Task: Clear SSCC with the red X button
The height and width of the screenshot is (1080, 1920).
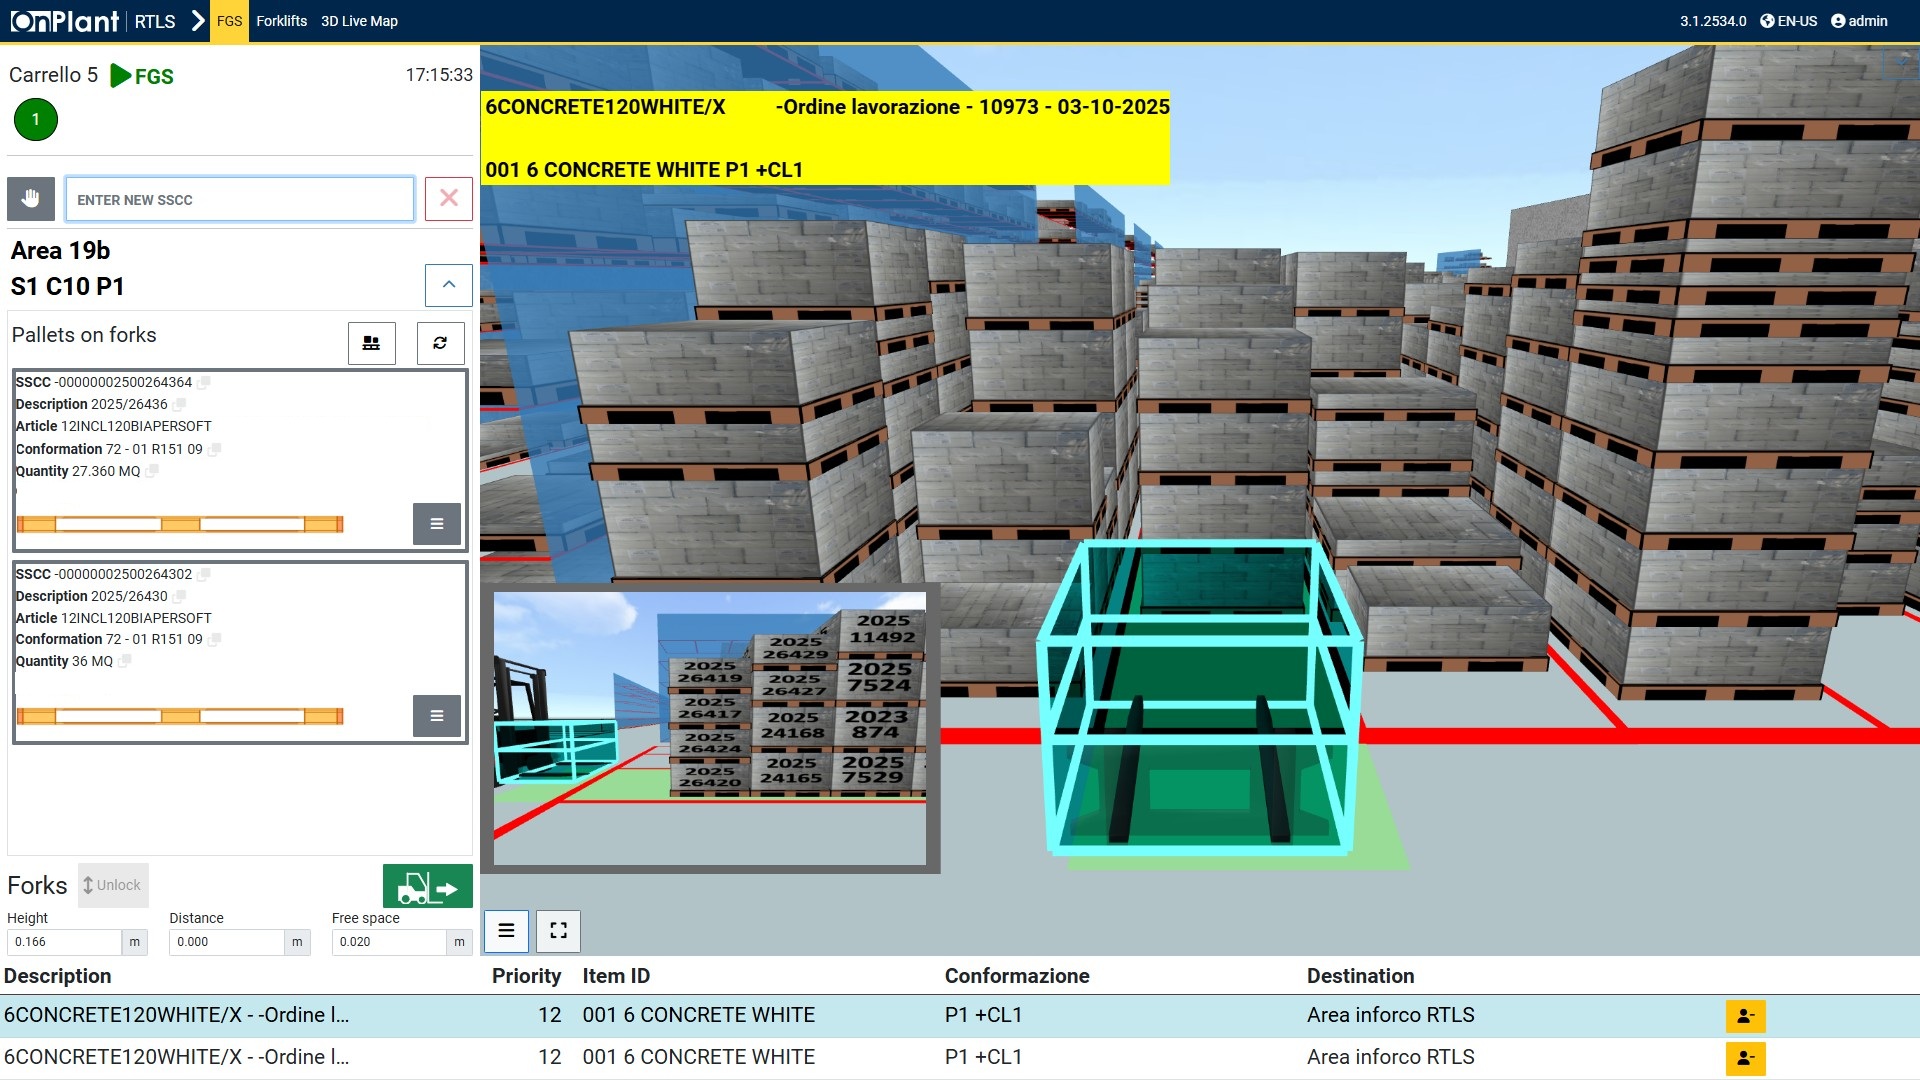Action: (449, 199)
